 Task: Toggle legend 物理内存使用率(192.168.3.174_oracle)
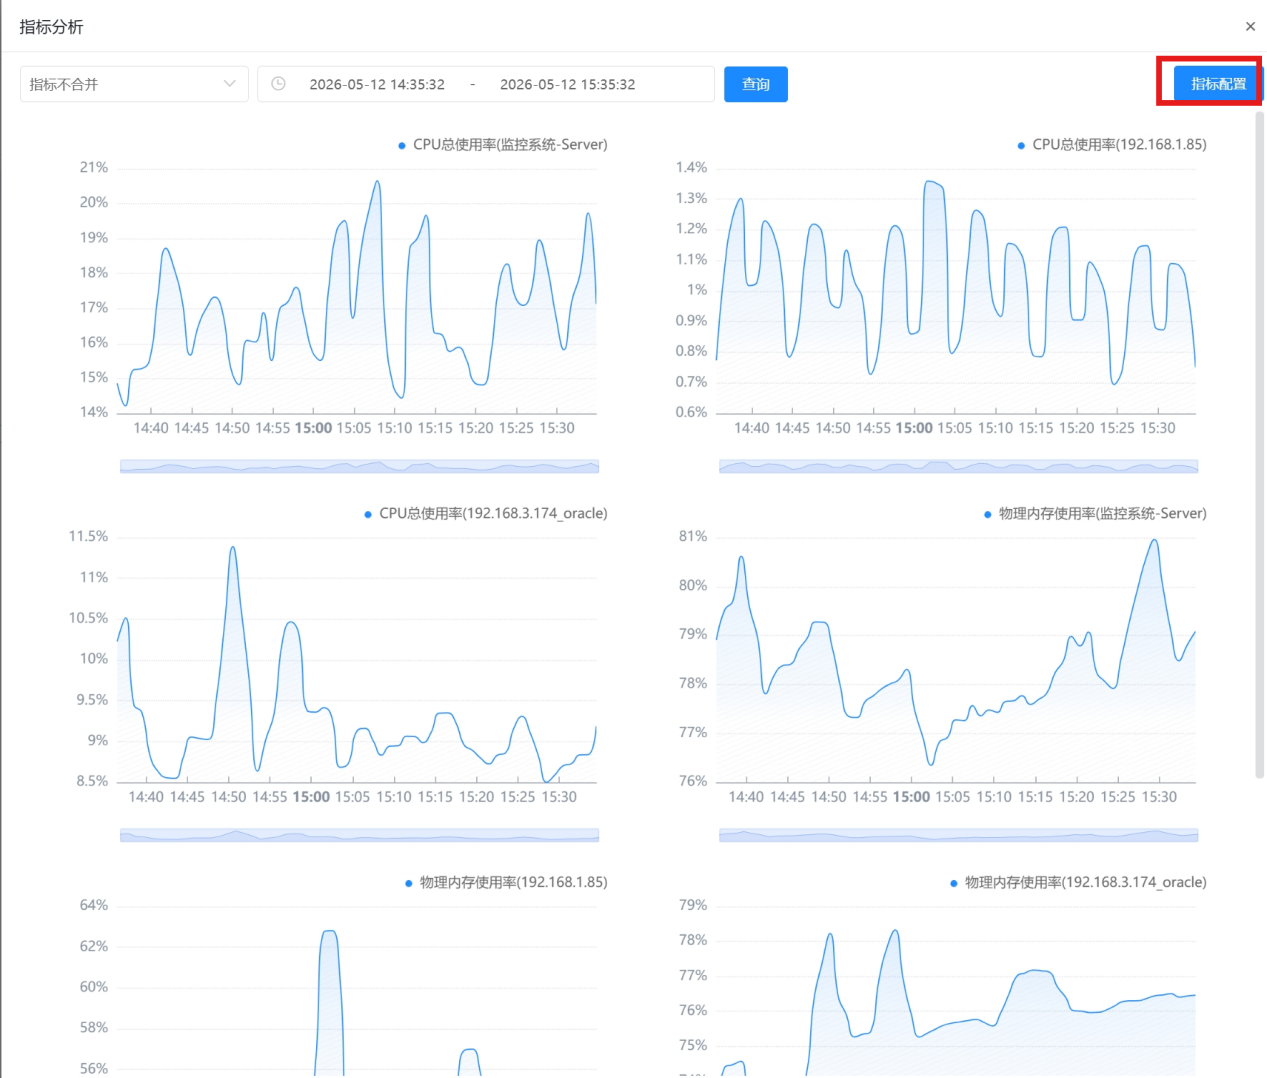point(1078,882)
